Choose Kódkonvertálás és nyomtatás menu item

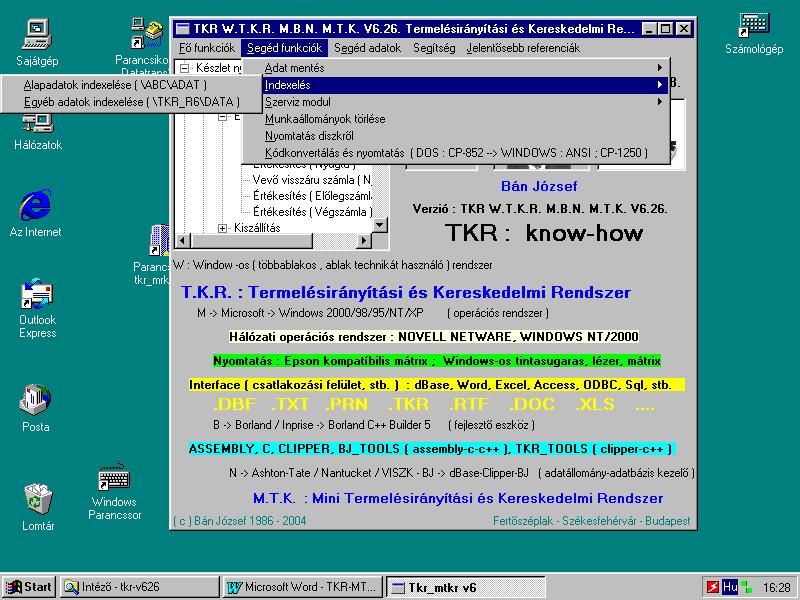coord(456,153)
